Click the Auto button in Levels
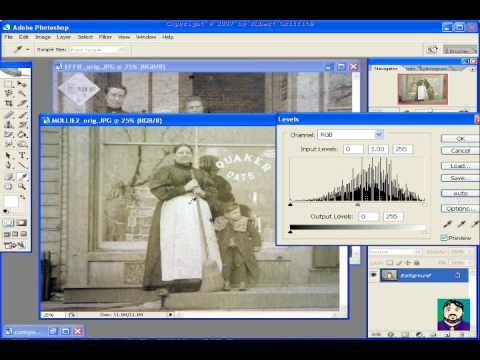The width and height of the screenshot is (480, 360). tap(460, 193)
